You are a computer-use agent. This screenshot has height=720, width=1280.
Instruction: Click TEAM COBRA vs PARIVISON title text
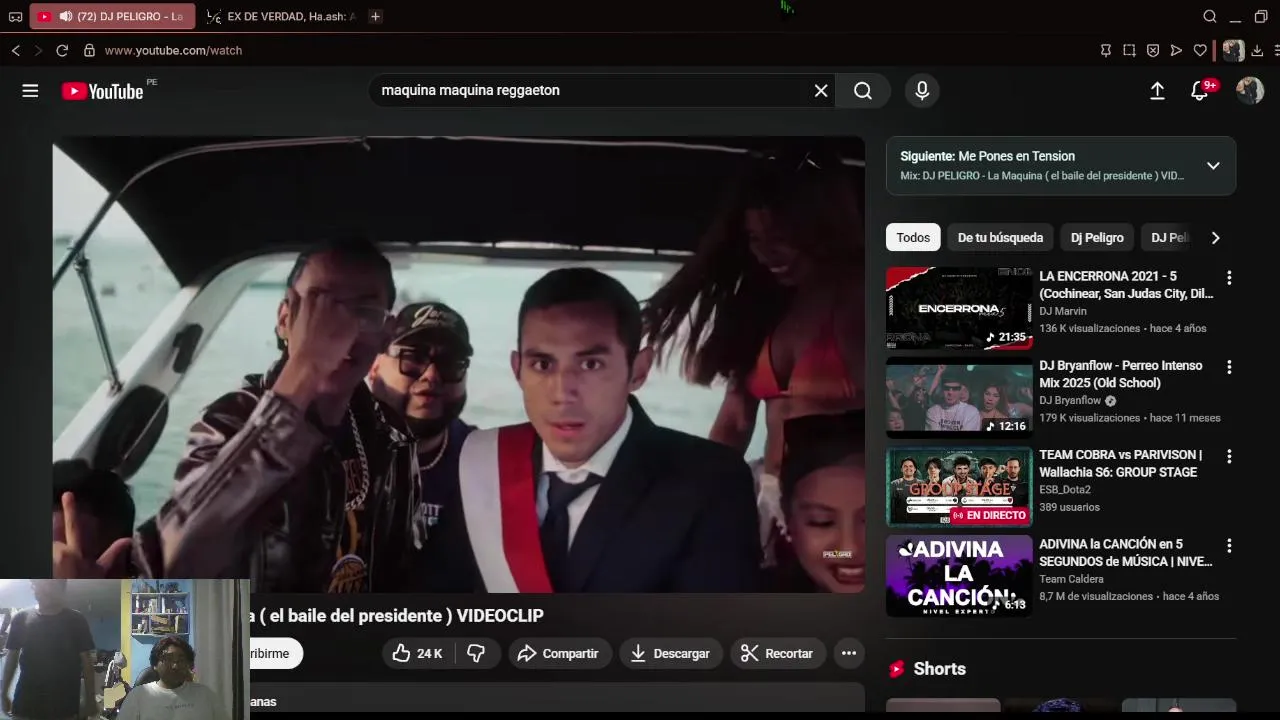tap(1121, 463)
